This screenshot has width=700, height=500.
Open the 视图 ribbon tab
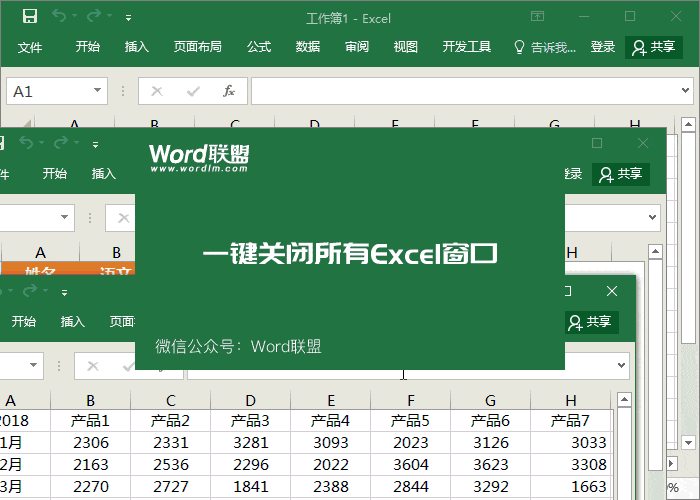tap(405, 47)
